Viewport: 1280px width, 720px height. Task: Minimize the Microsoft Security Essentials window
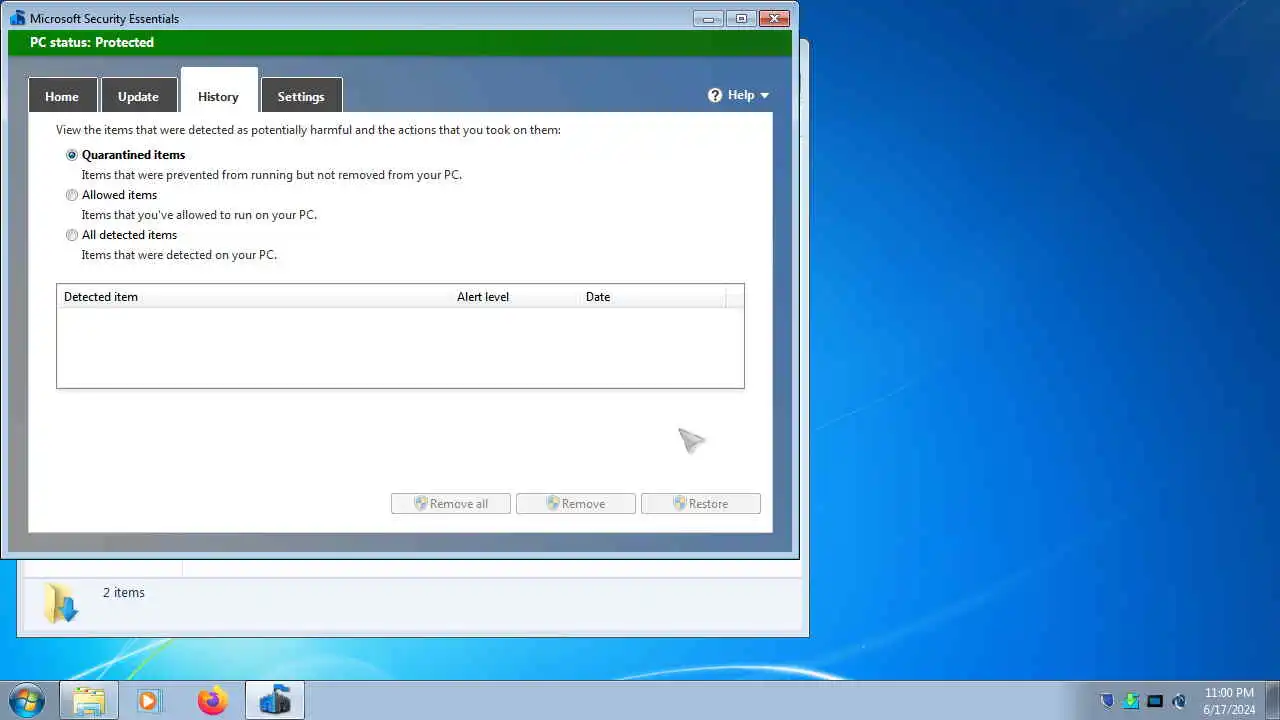(708, 18)
